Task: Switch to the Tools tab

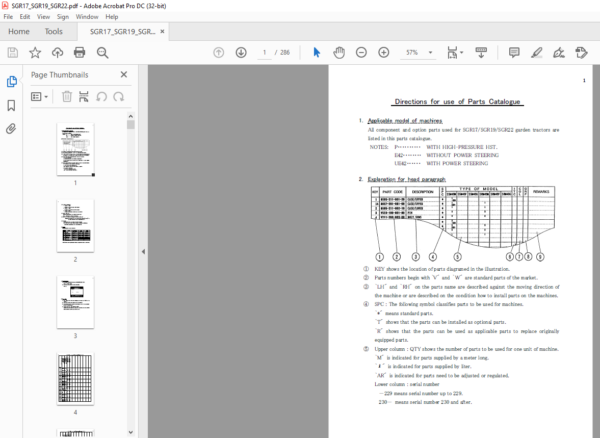Action: point(54,31)
